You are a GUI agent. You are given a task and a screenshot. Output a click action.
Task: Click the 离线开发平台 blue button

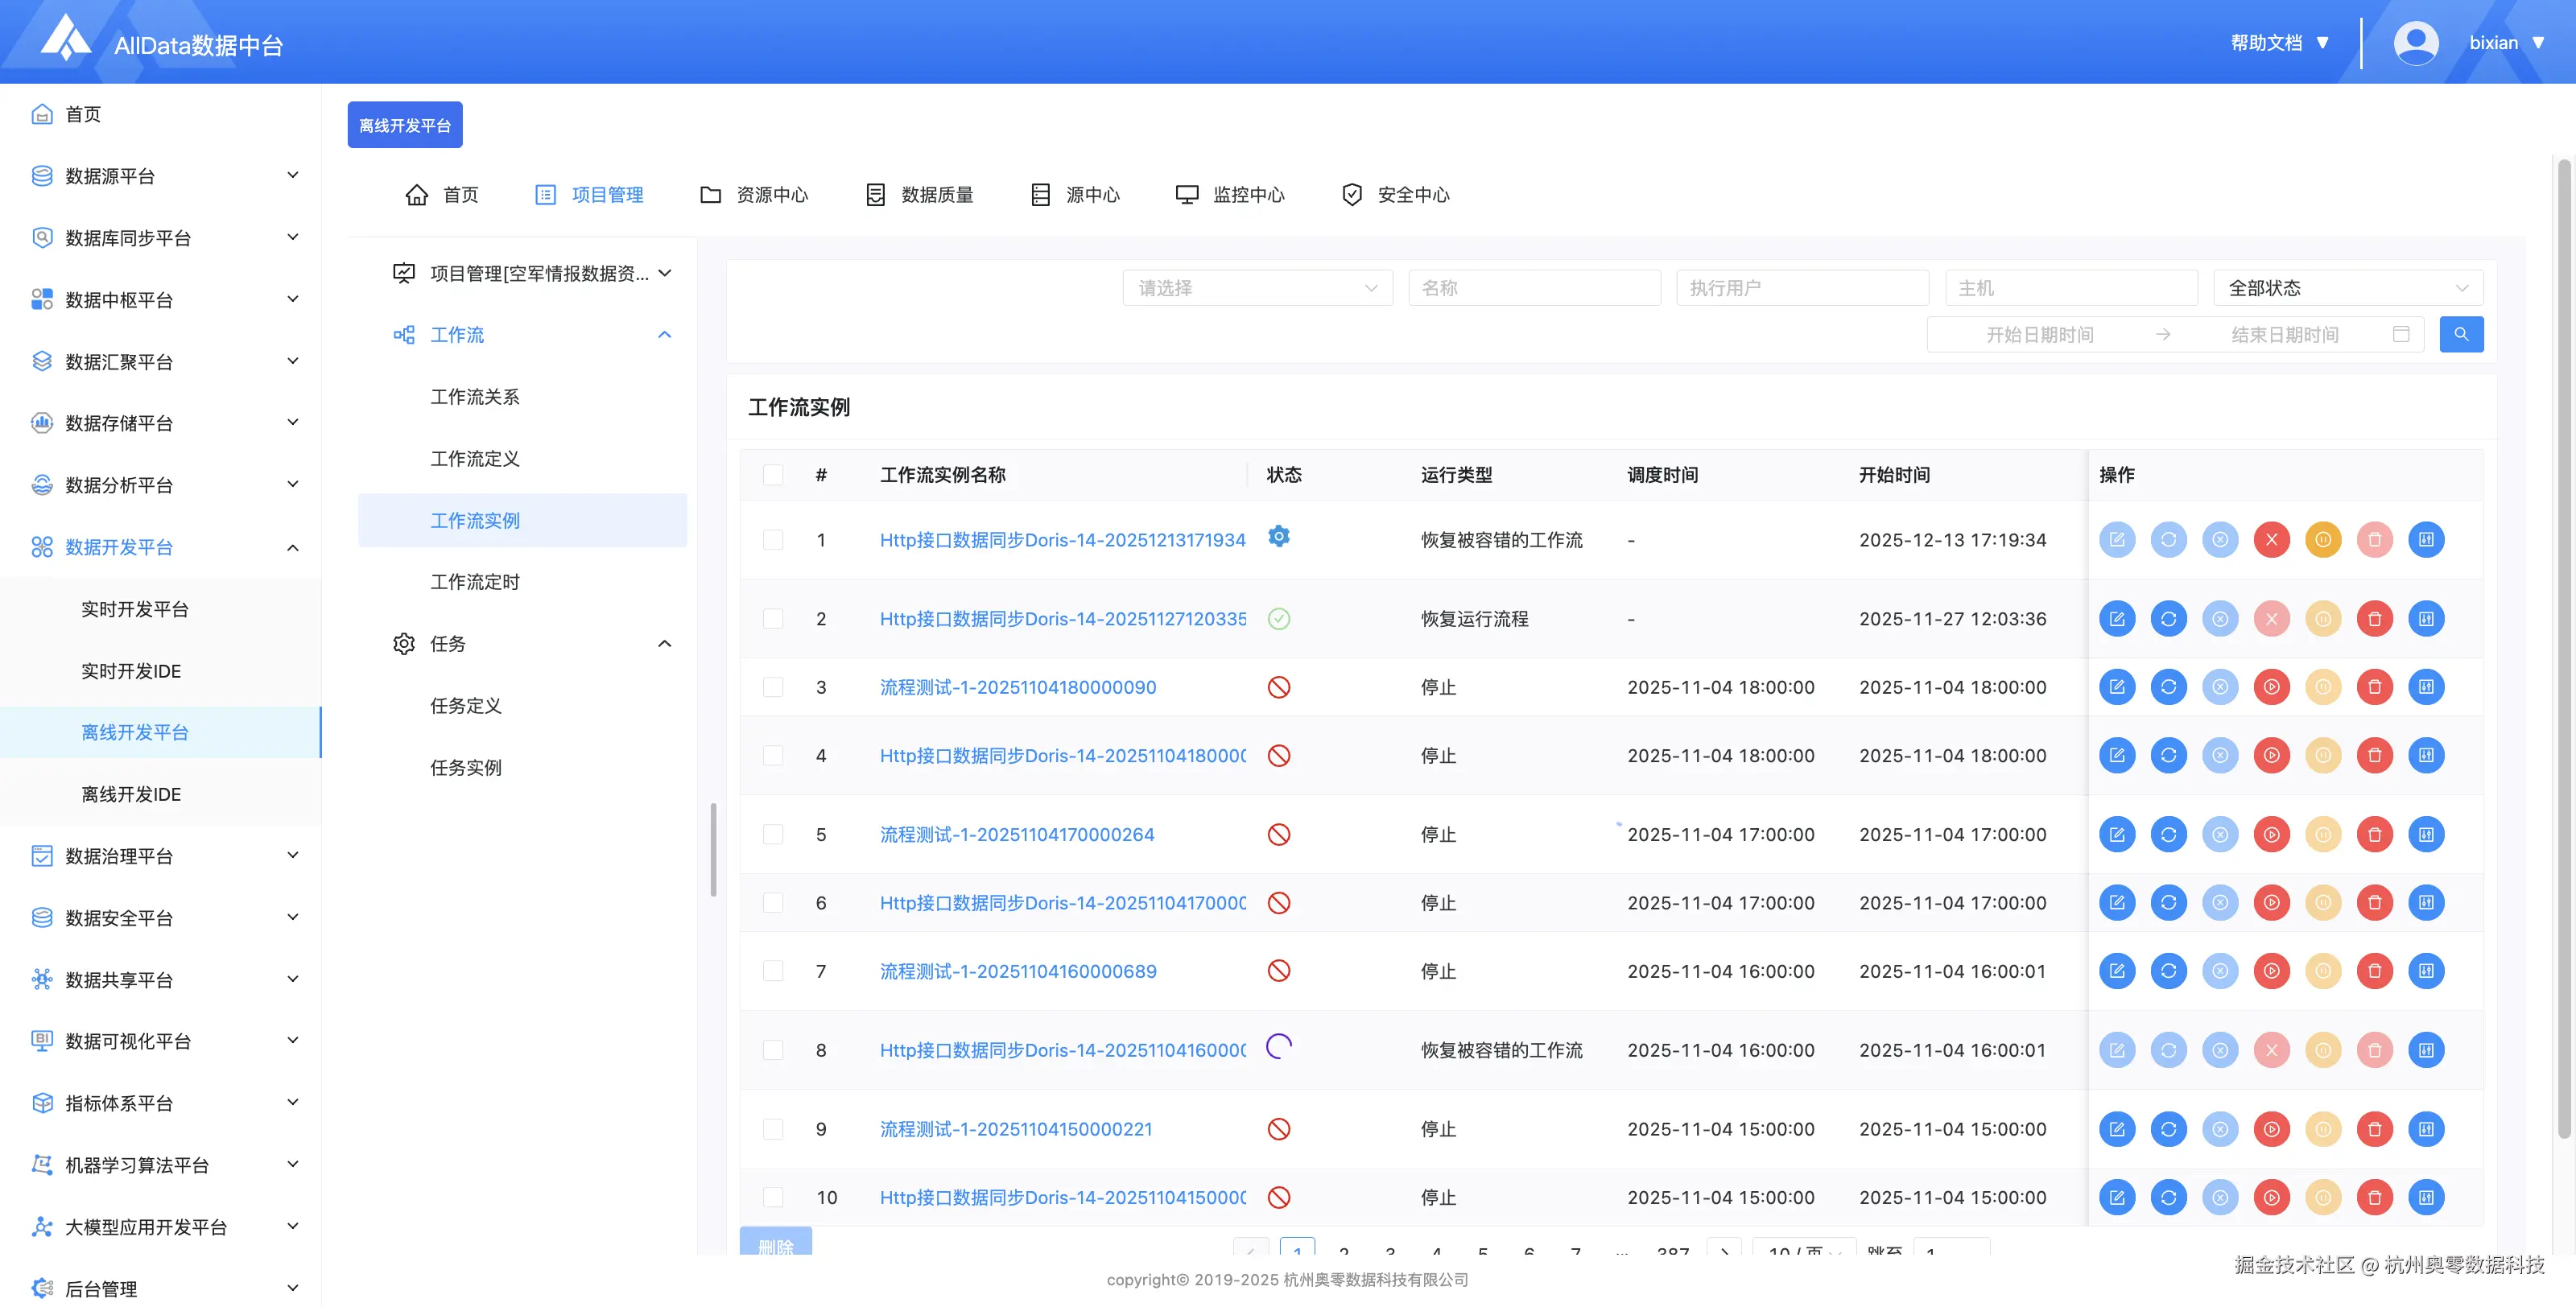[x=404, y=125]
